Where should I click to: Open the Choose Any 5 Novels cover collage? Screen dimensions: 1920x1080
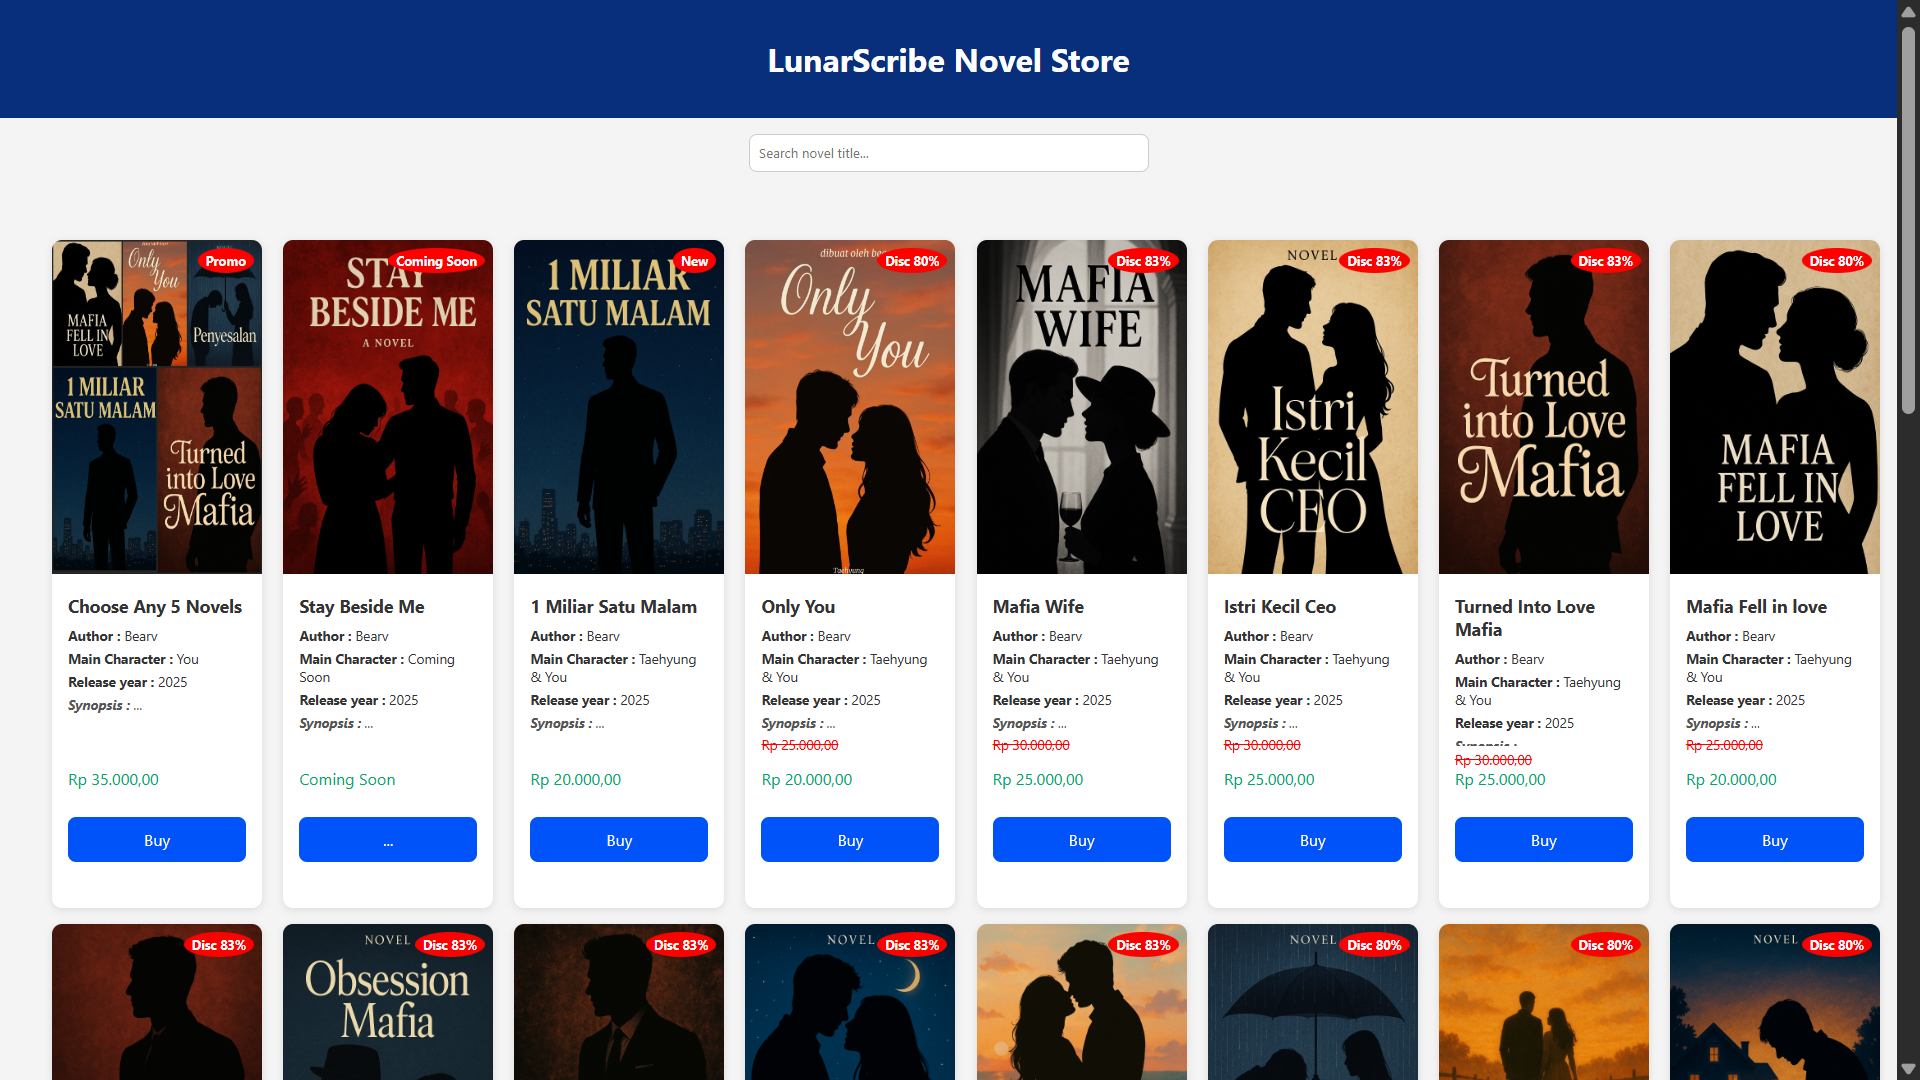coord(157,407)
